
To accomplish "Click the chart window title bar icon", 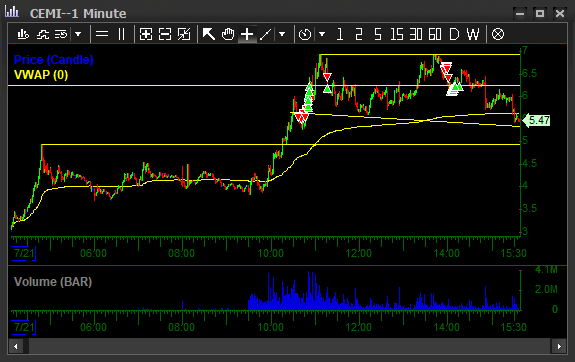I will click(12, 12).
